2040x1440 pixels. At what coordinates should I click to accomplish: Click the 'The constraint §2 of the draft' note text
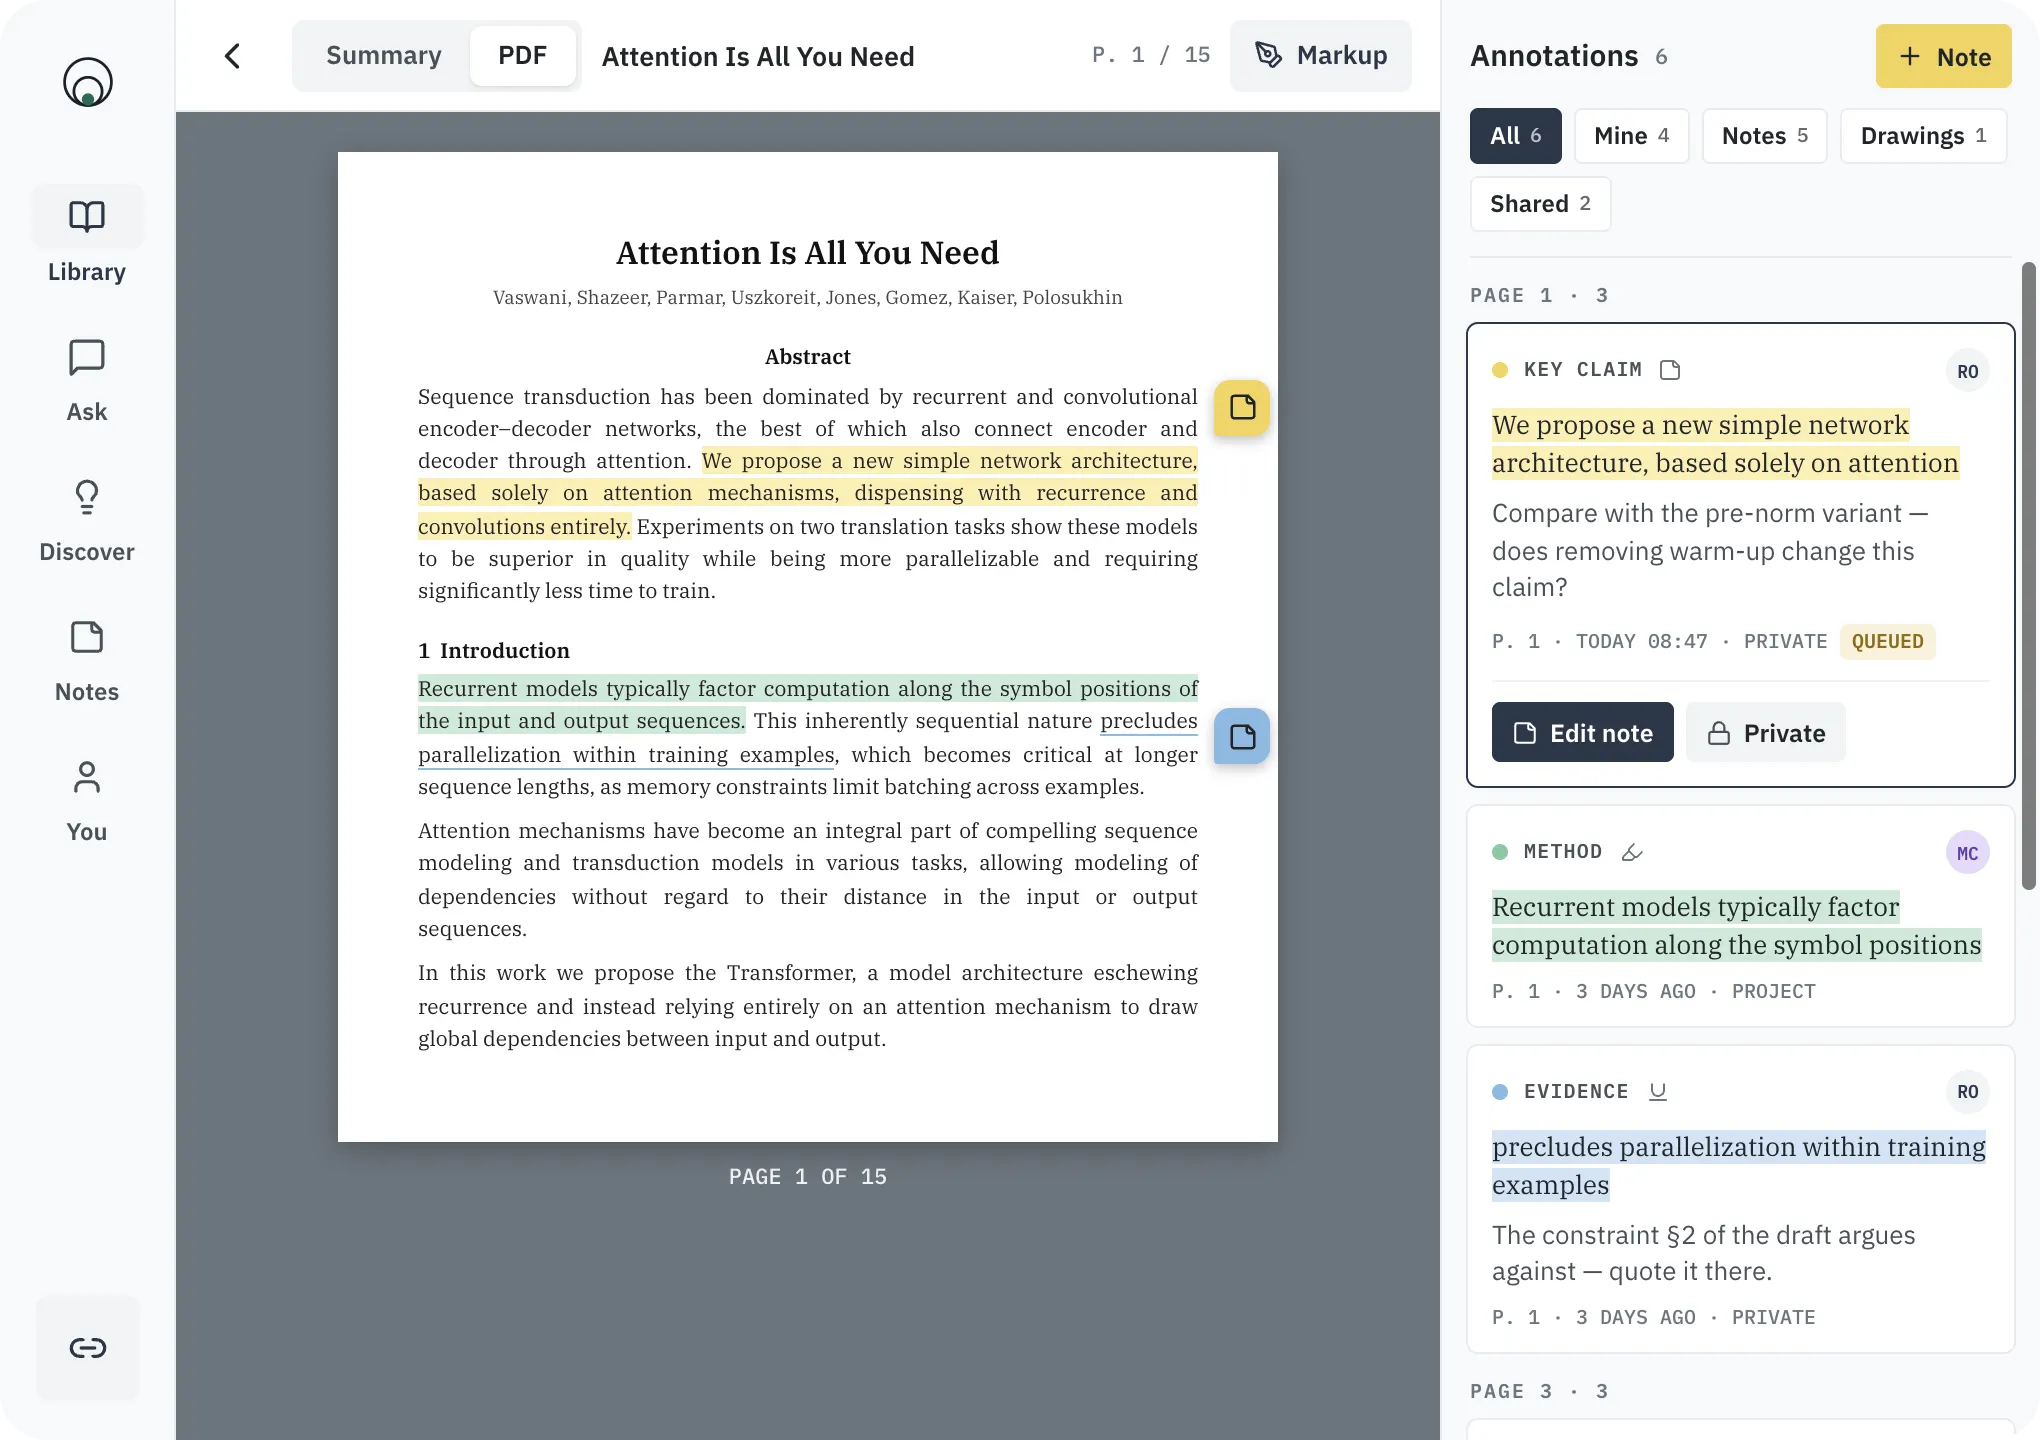point(1704,1253)
